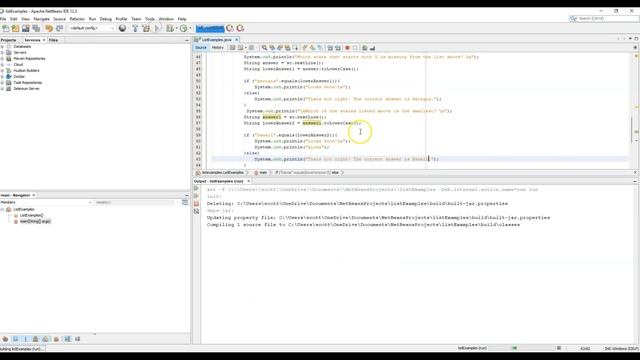Expand the Servers node
Viewport: 640px width, 360px height.
pos(2,53)
